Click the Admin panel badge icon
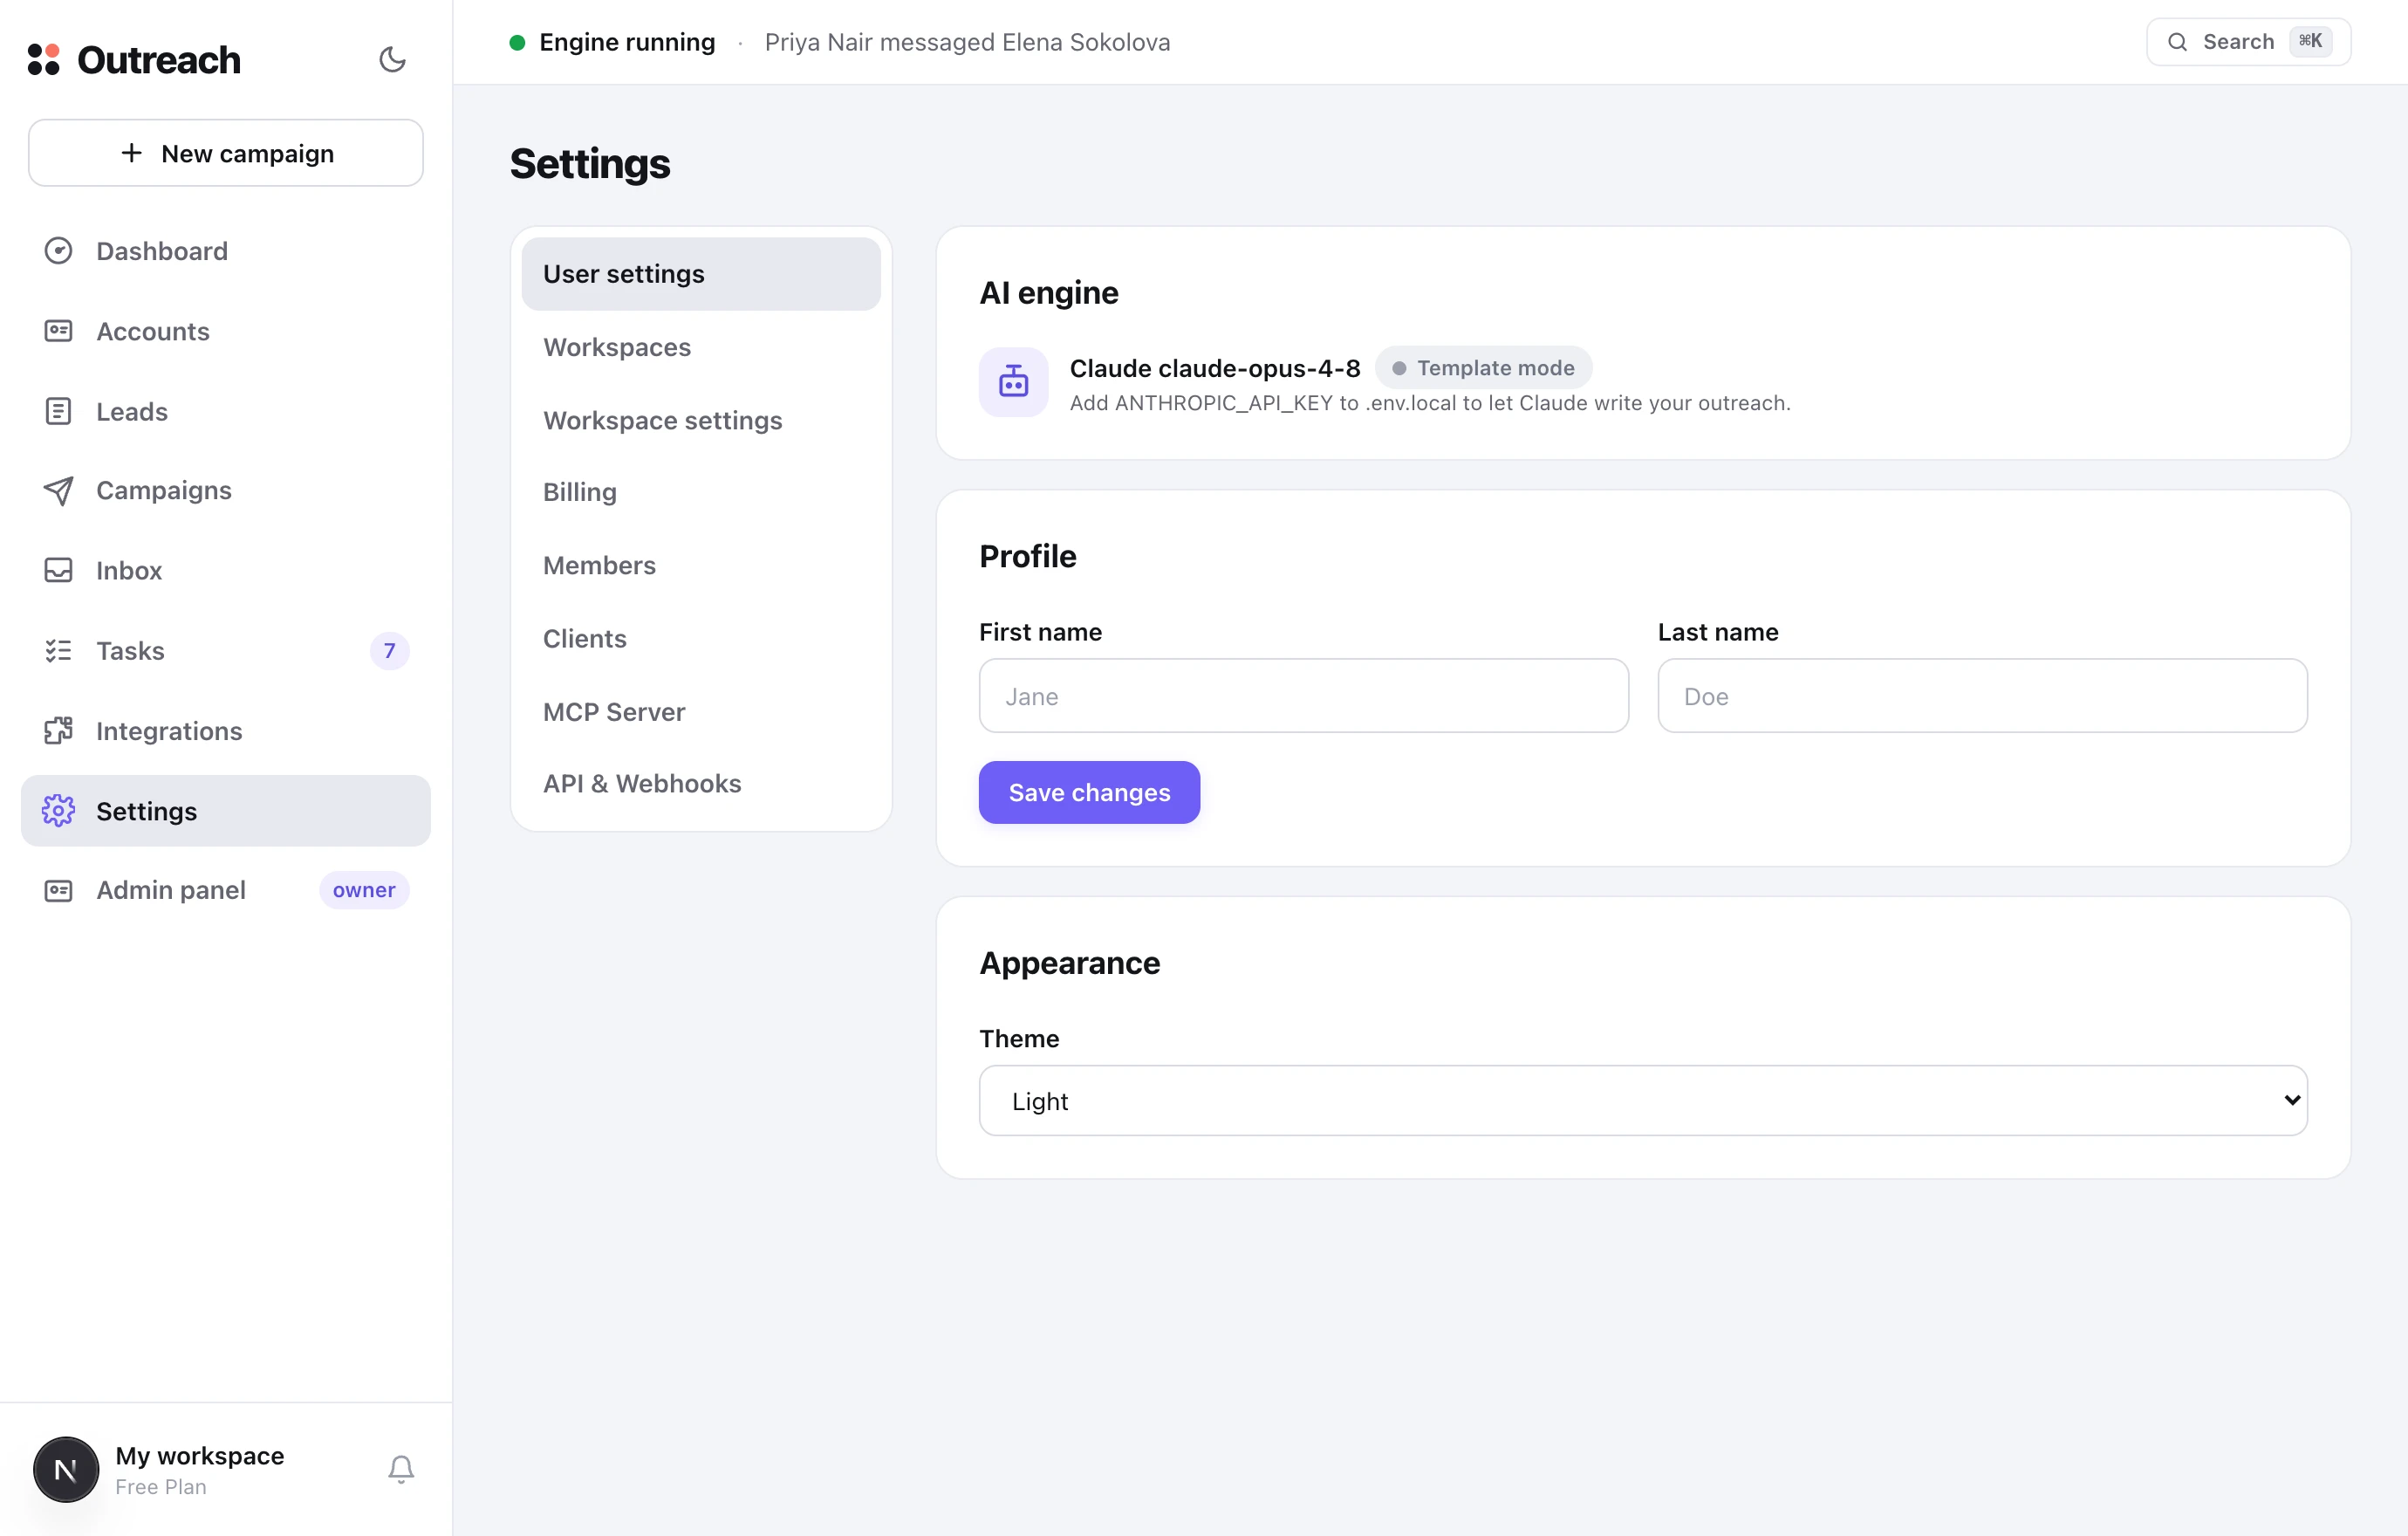Screen dimensions: 2408x1536 [x=58, y=890]
